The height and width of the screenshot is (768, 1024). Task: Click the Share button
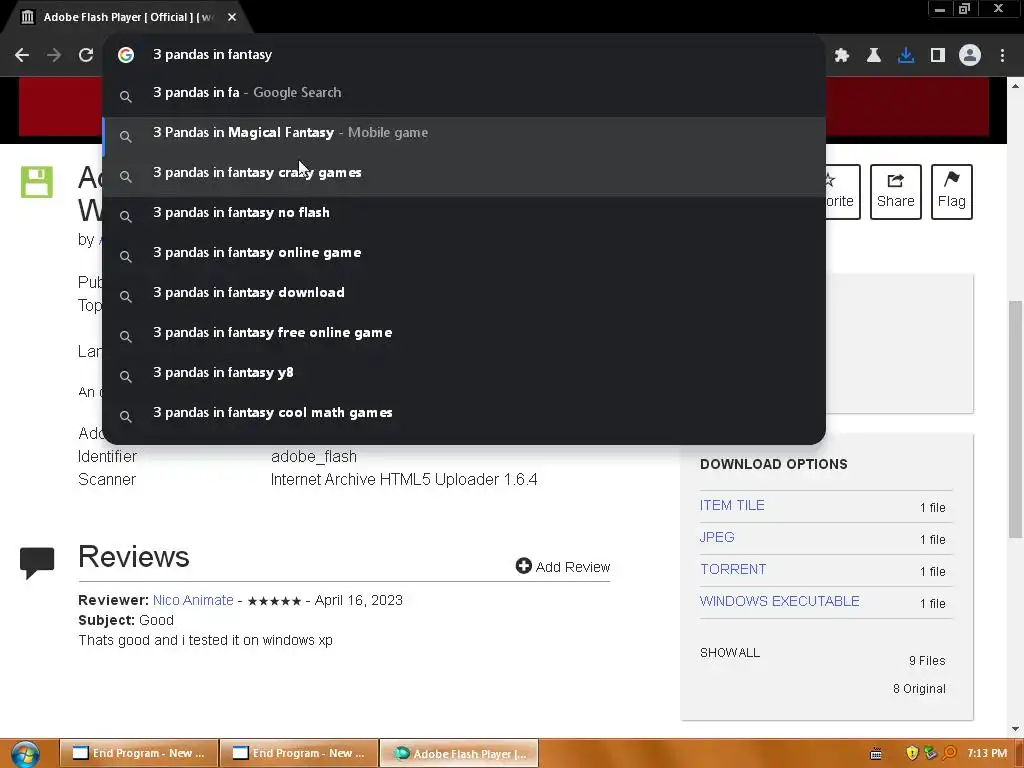click(x=895, y=191)
